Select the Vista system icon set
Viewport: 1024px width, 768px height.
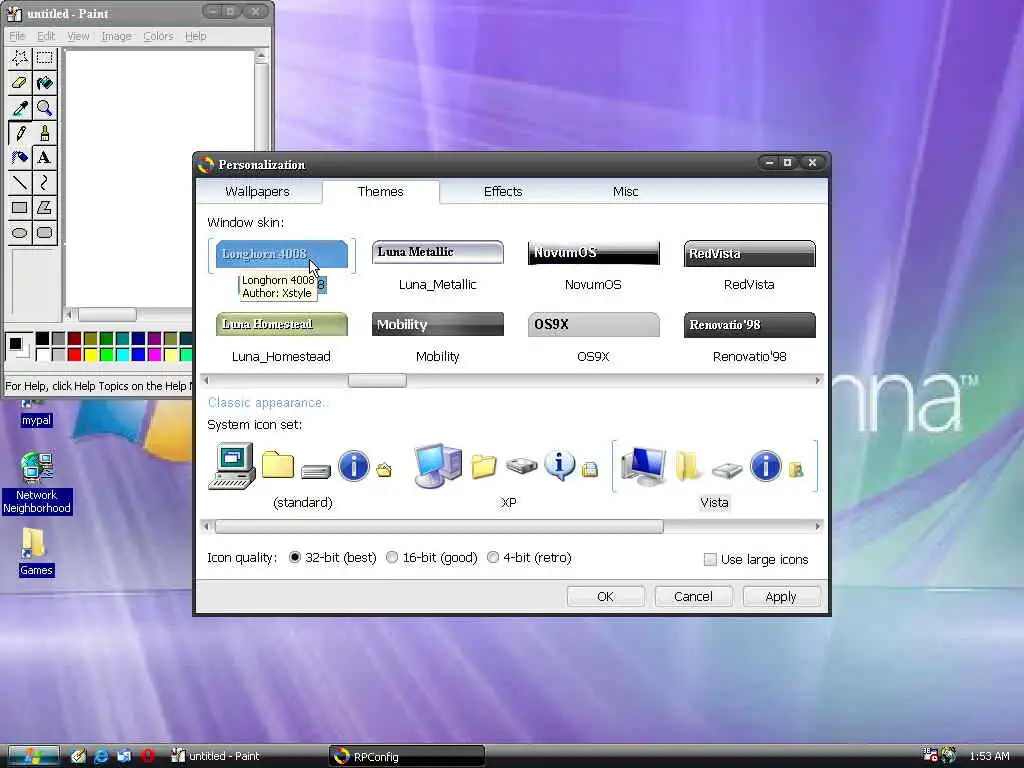[x=714, y=476]
